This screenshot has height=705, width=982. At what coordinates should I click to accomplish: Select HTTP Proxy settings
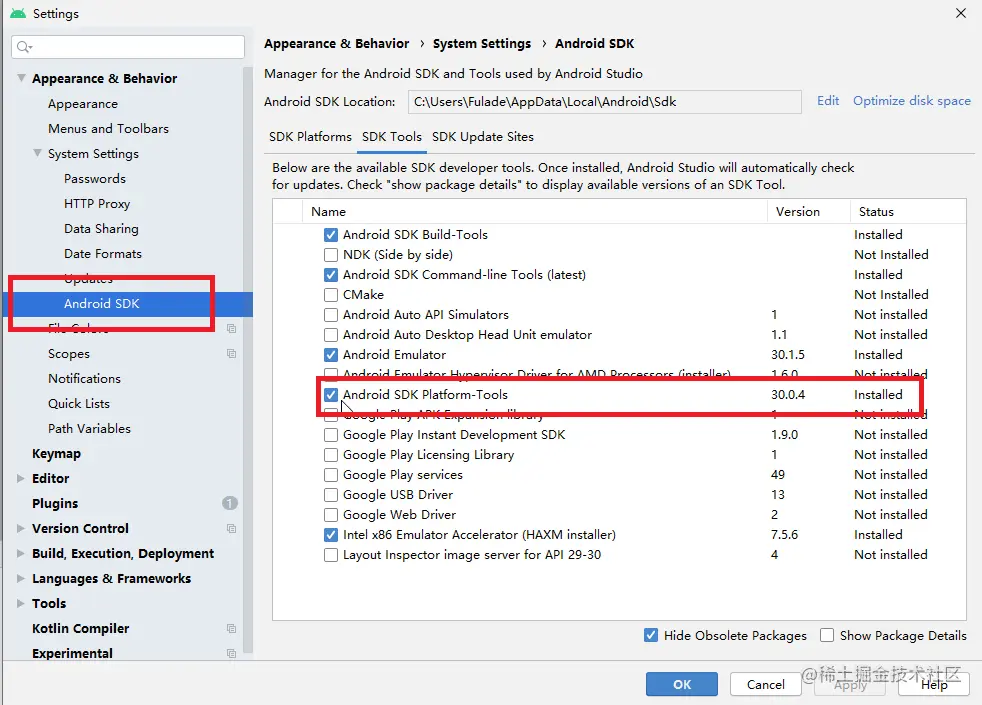click(x=97, y=204)
